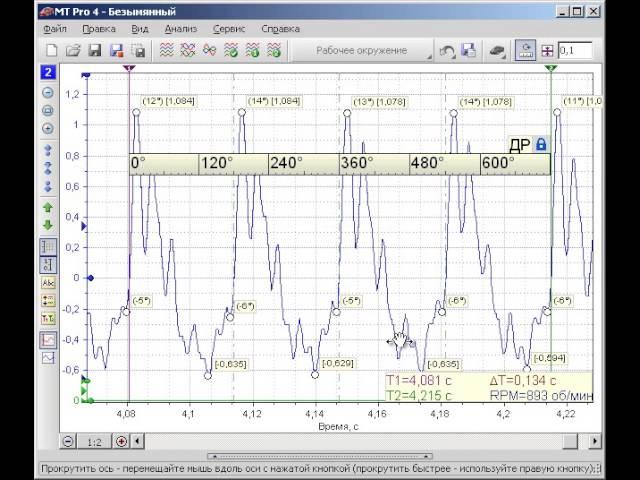
Task: Click the first wavy-lines waveform icon
Action: 166,51
